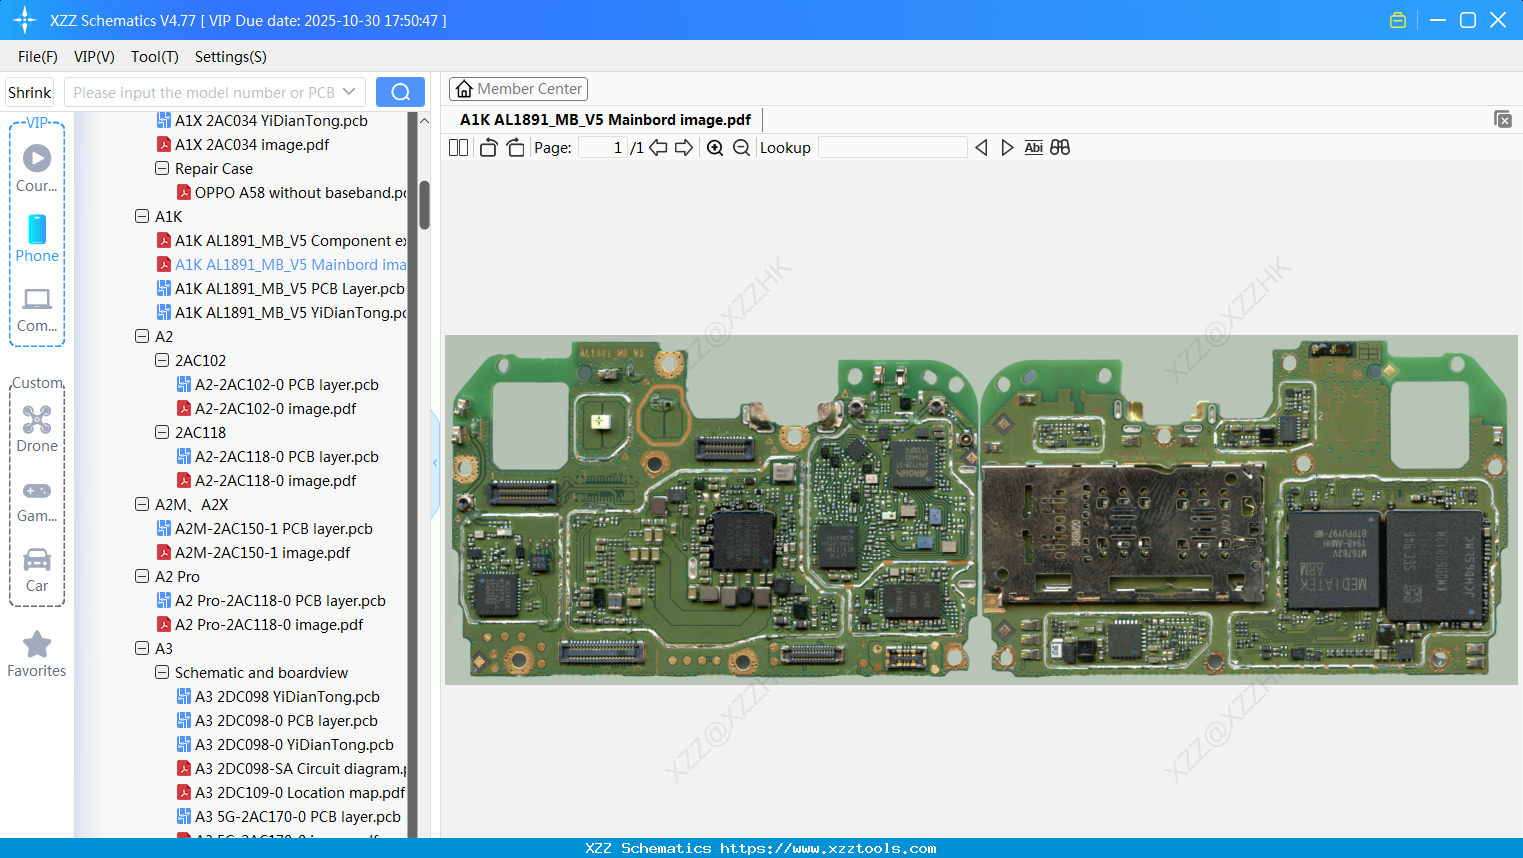Toggle the Abi match-text option

tap(1033, 148)
